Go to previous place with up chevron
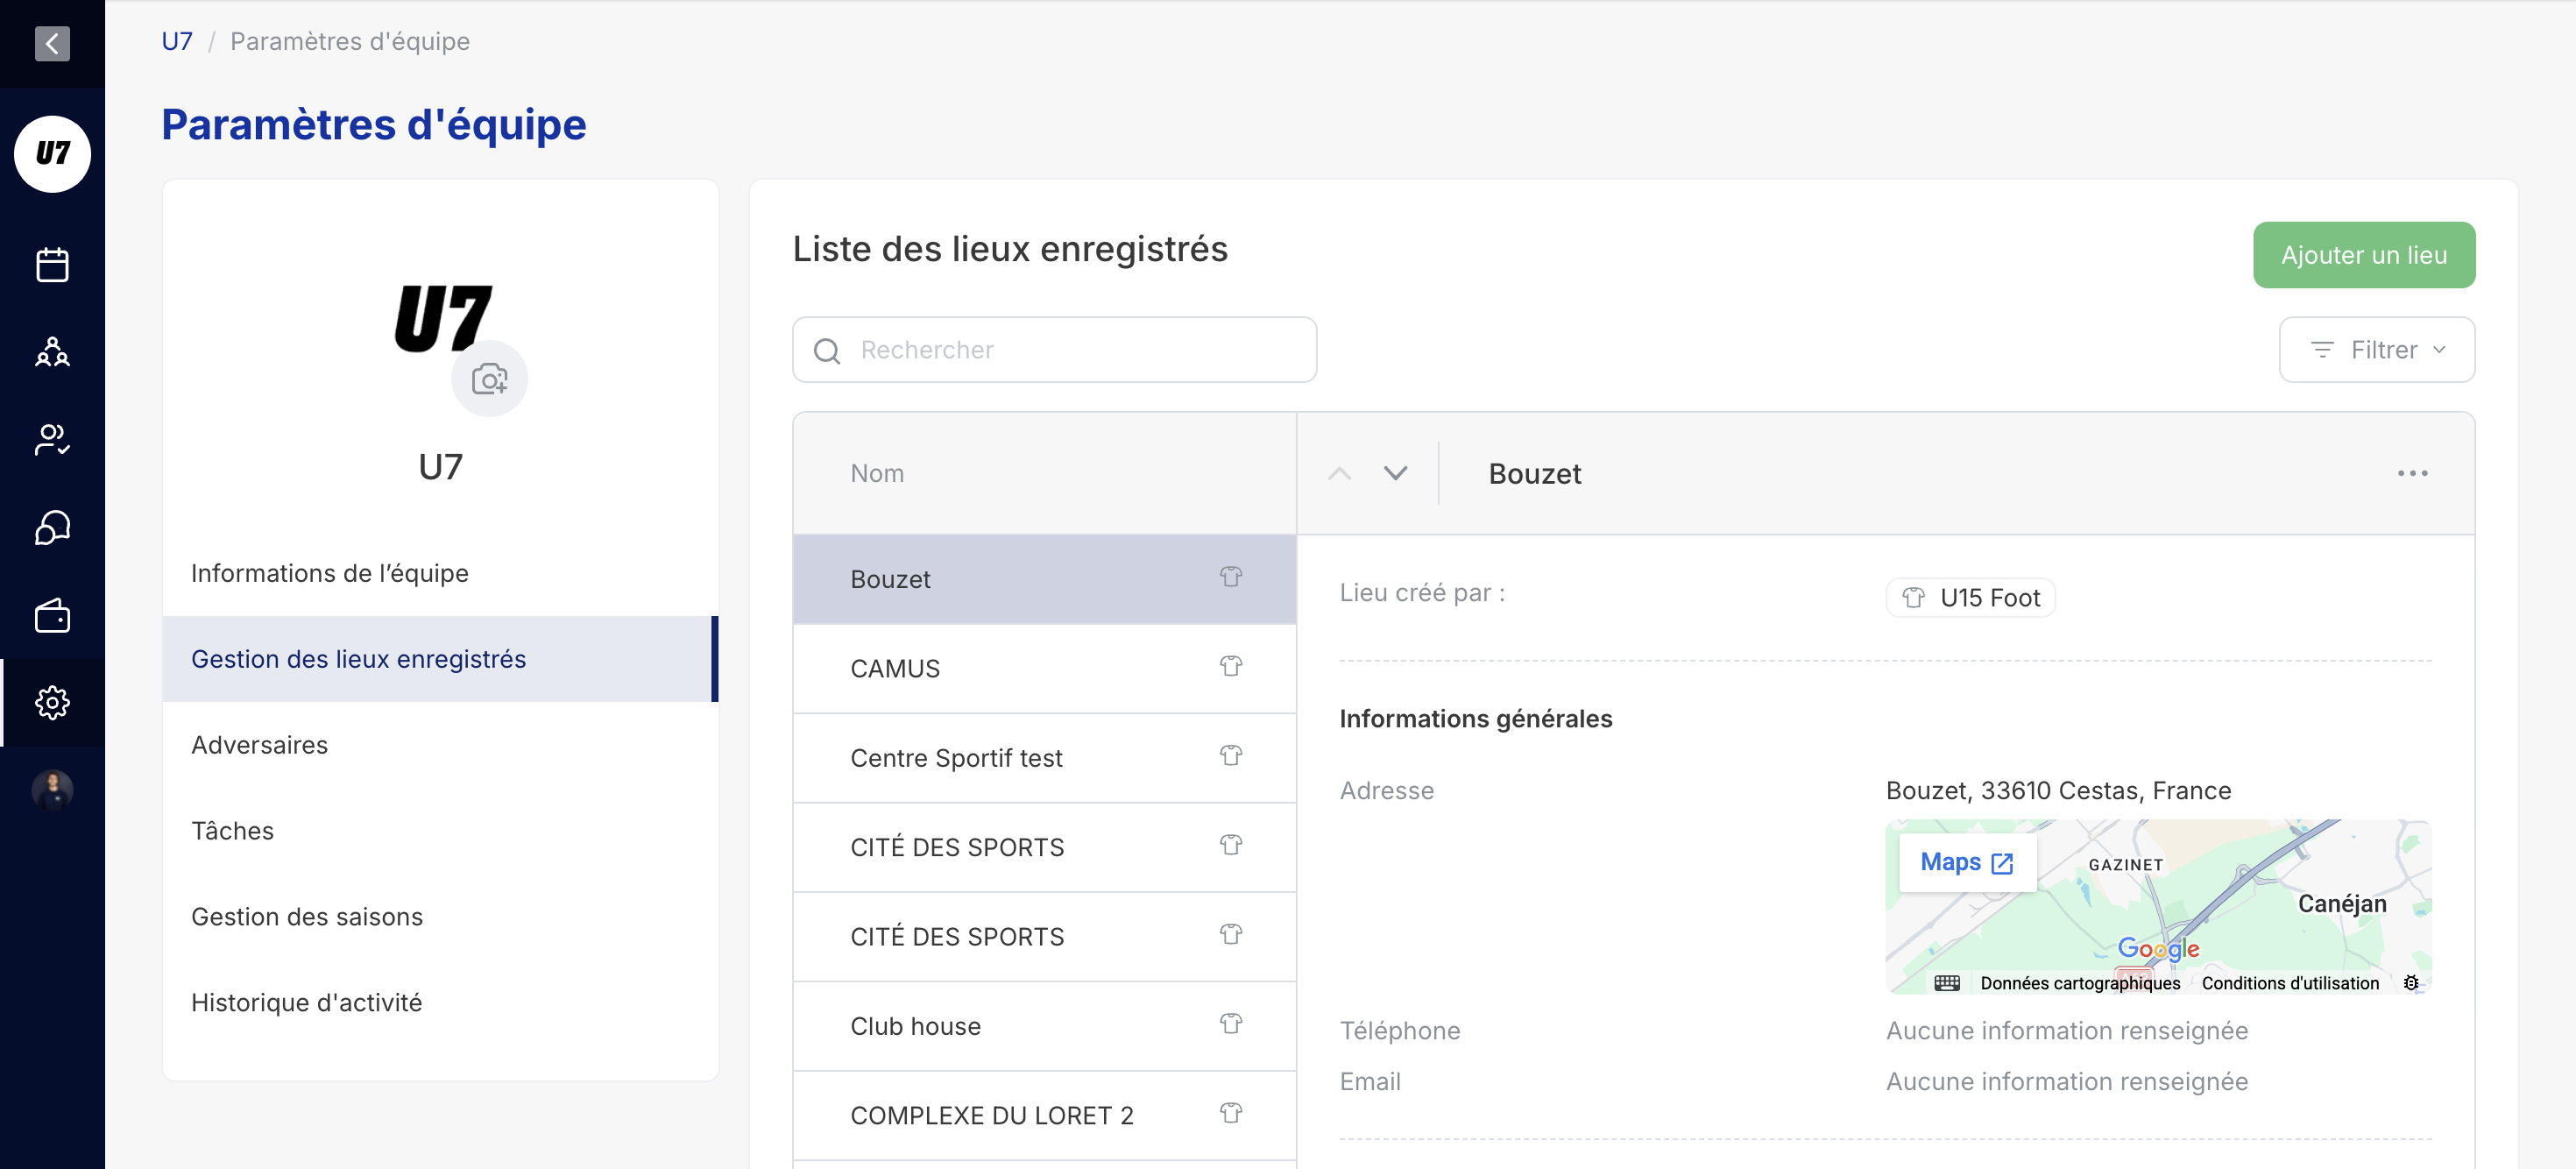This screenshot has height=1169, width=2576. (1339, 473)
